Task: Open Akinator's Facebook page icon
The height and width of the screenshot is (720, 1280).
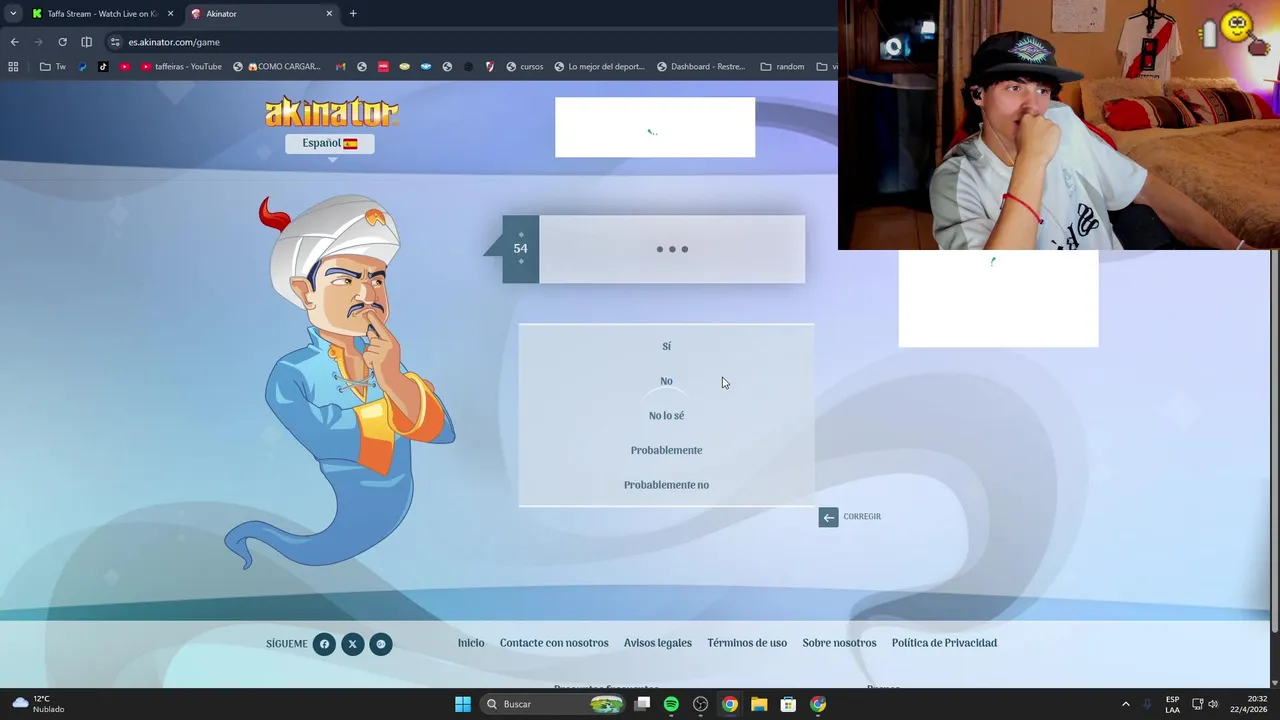Action: [x=324, y=644]
